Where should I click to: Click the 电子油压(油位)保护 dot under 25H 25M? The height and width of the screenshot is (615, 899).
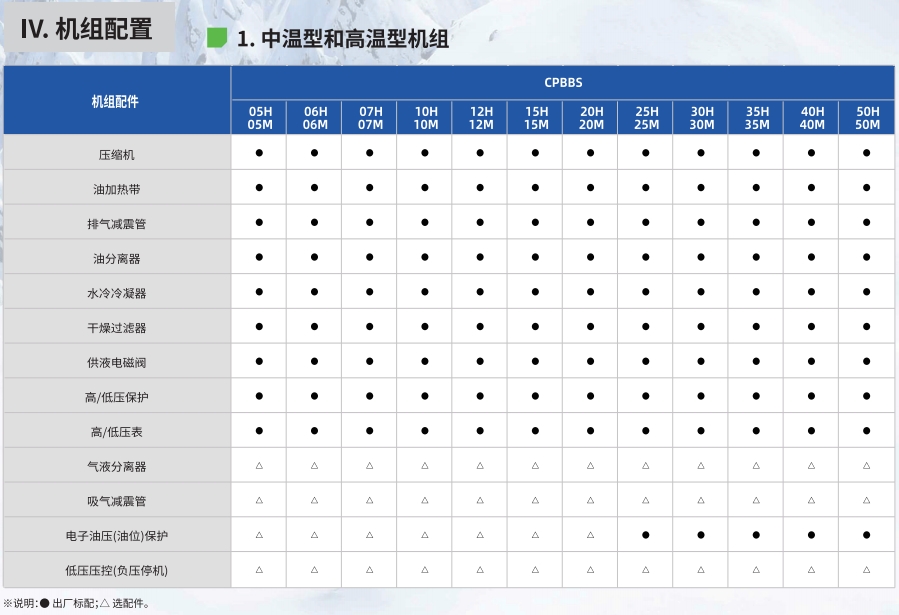click(x=646, y=535)
